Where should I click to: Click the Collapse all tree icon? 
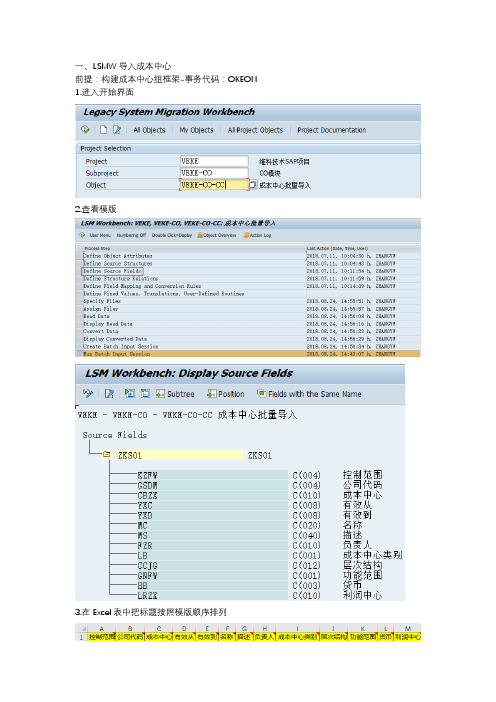(x=145, y=394)
